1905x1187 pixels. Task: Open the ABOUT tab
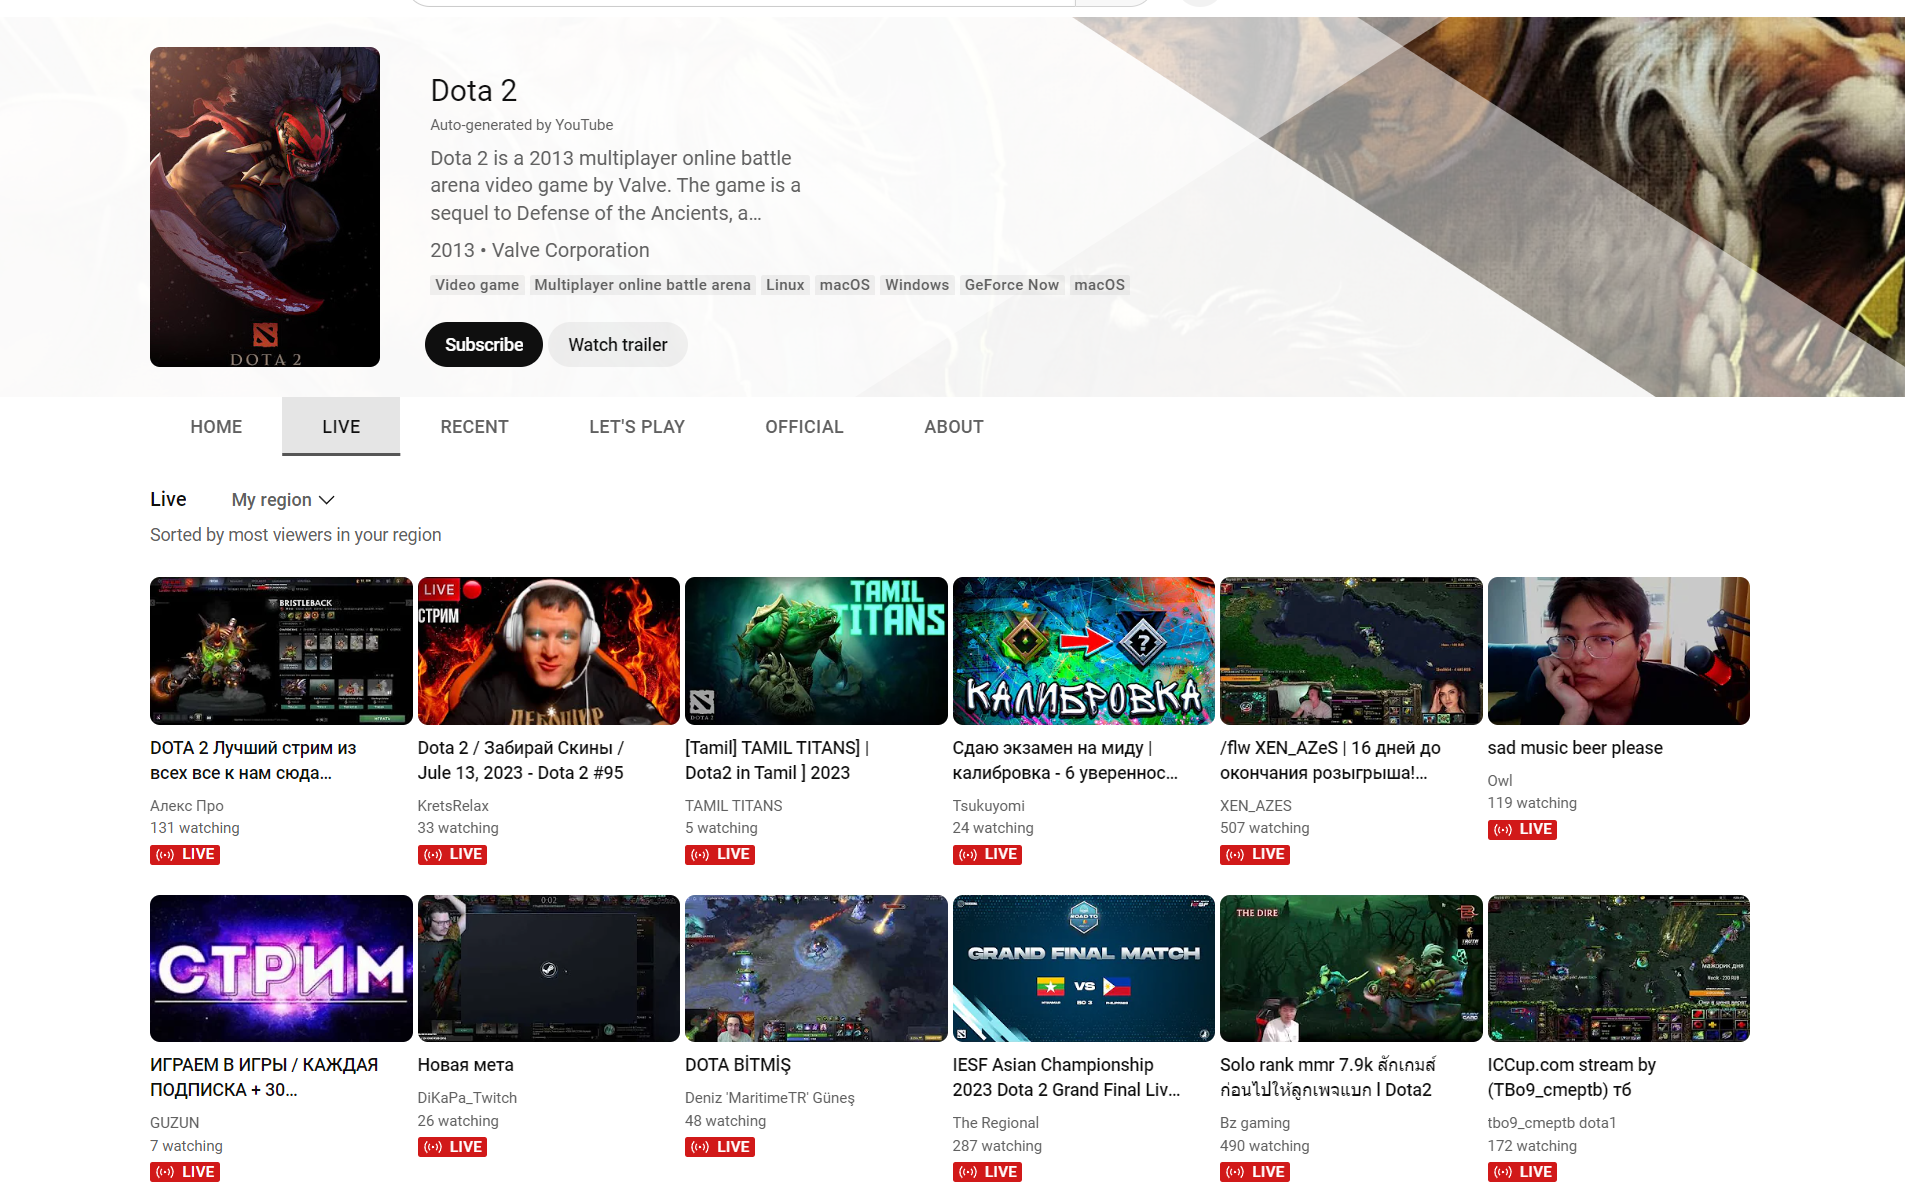[x=953, y=427]
